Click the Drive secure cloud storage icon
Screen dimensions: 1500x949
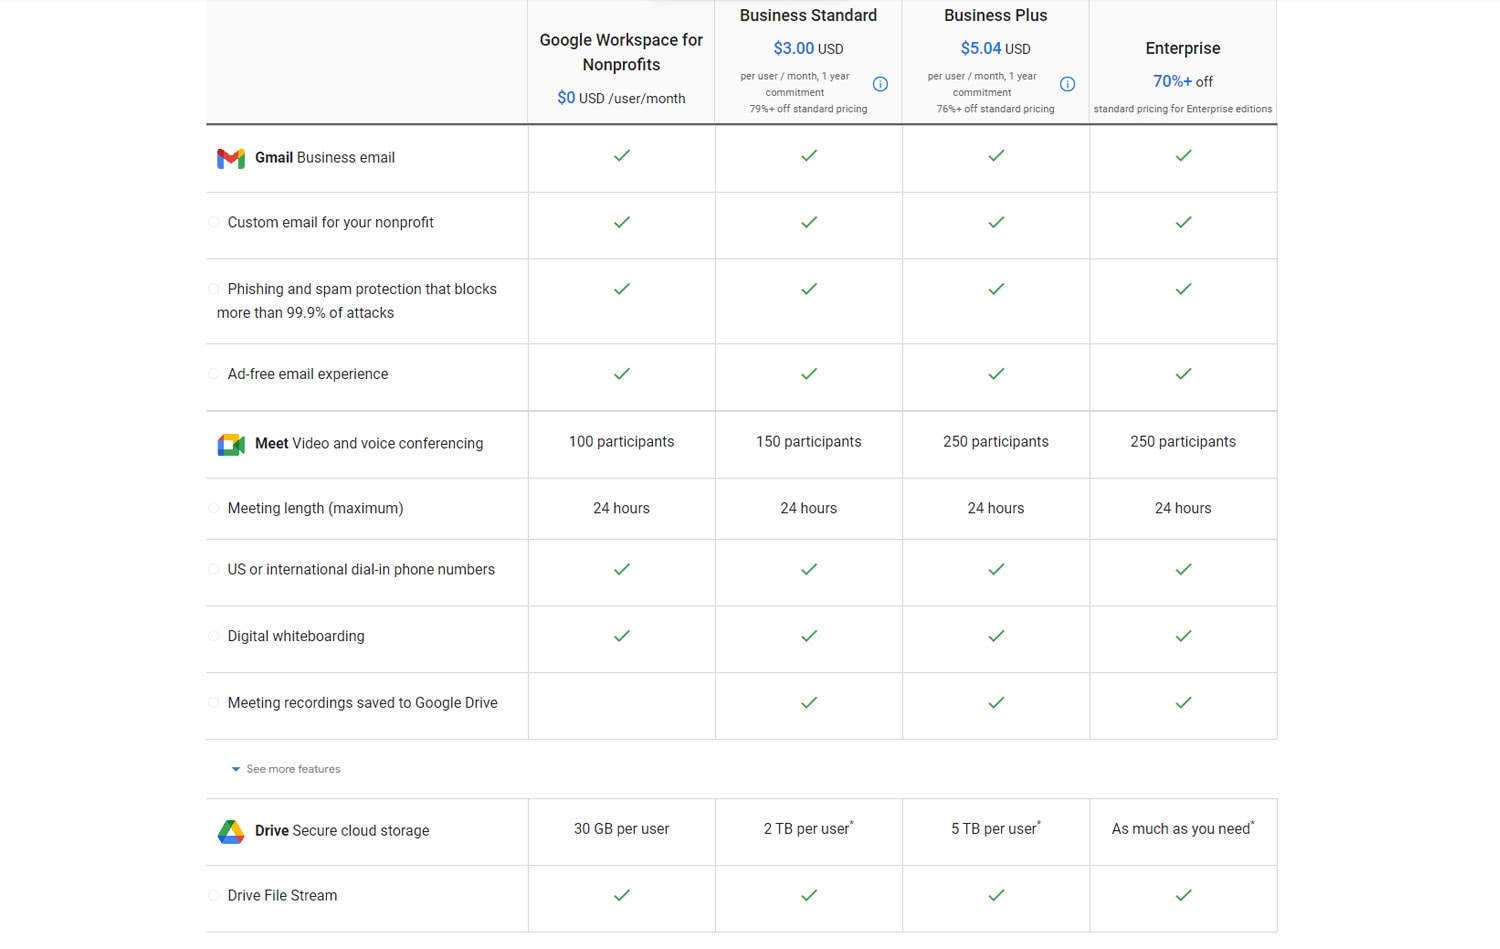[231, 831]
